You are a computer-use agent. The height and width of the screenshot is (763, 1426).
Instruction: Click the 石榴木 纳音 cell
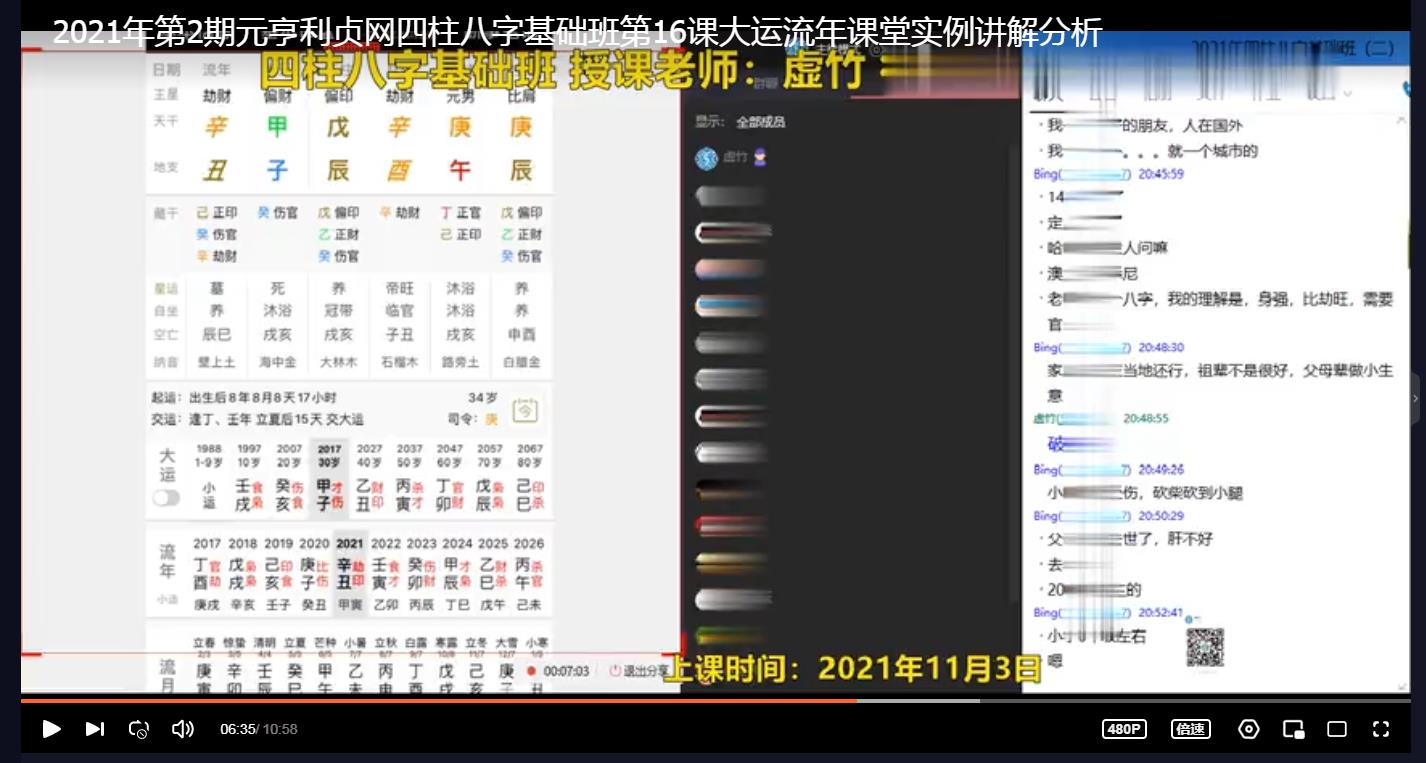click(x=399, y=361)
